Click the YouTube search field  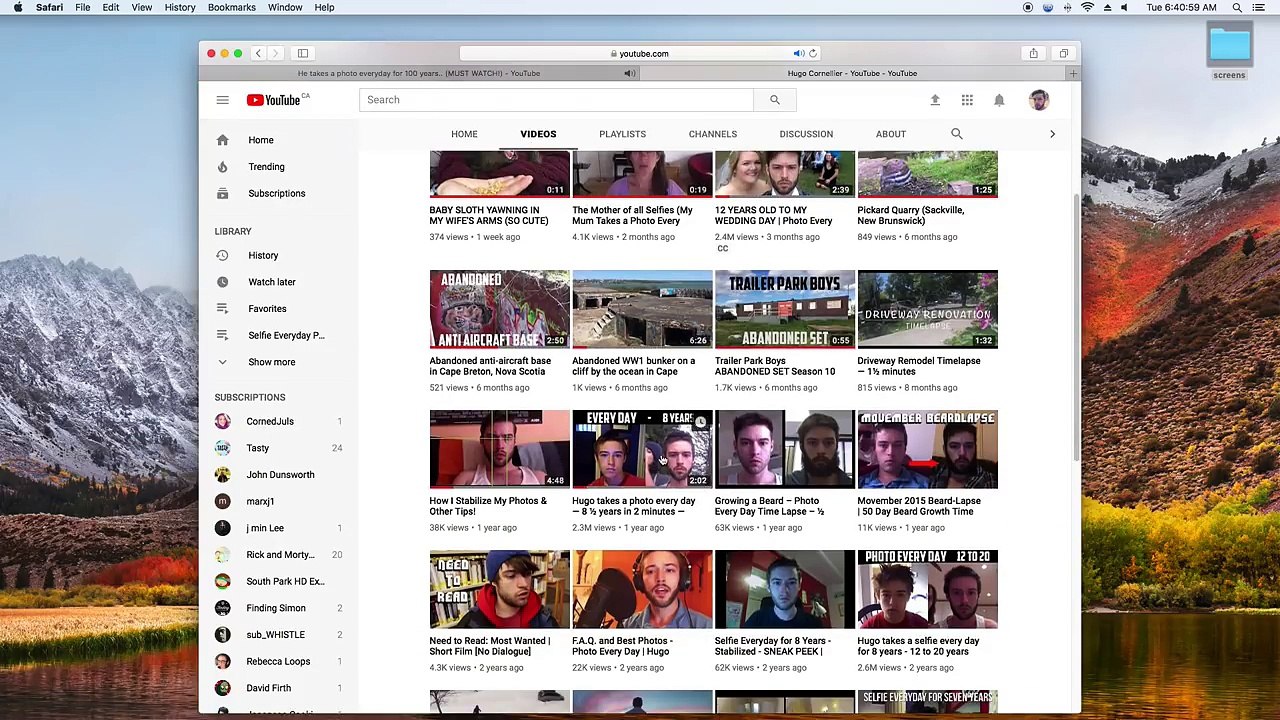[556, 100]
